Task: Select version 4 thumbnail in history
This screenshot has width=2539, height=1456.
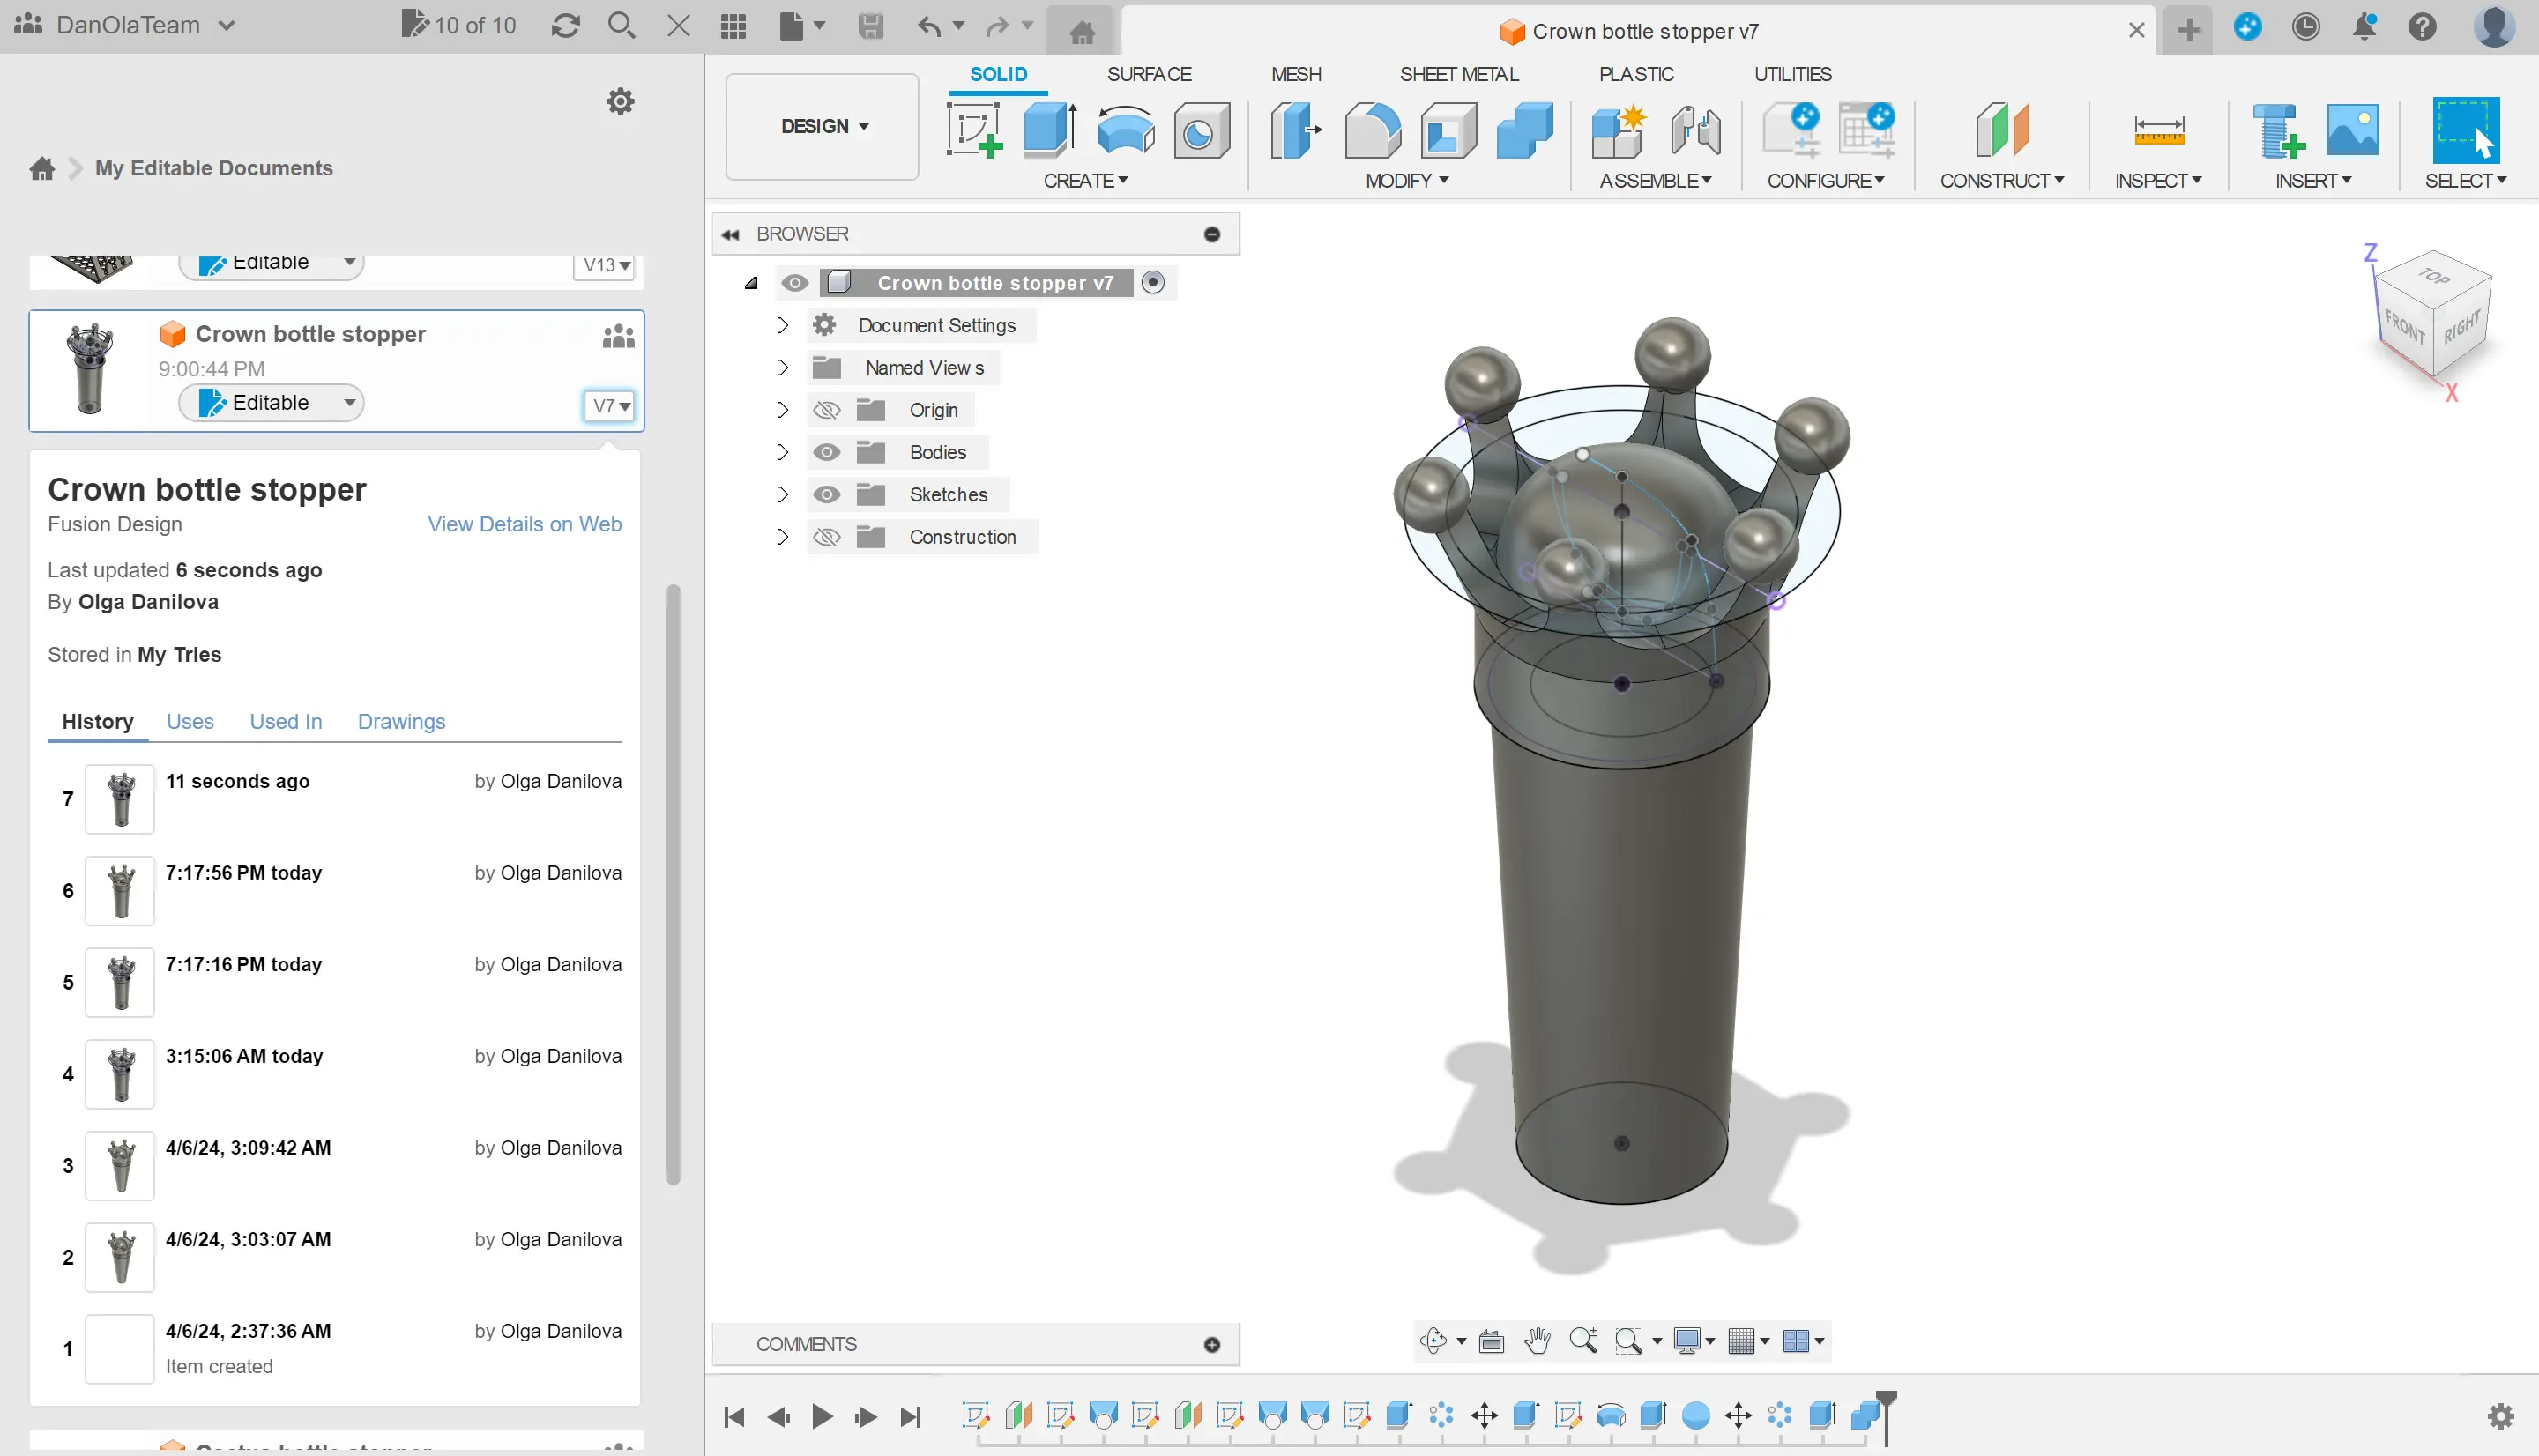Action: 120,1073
